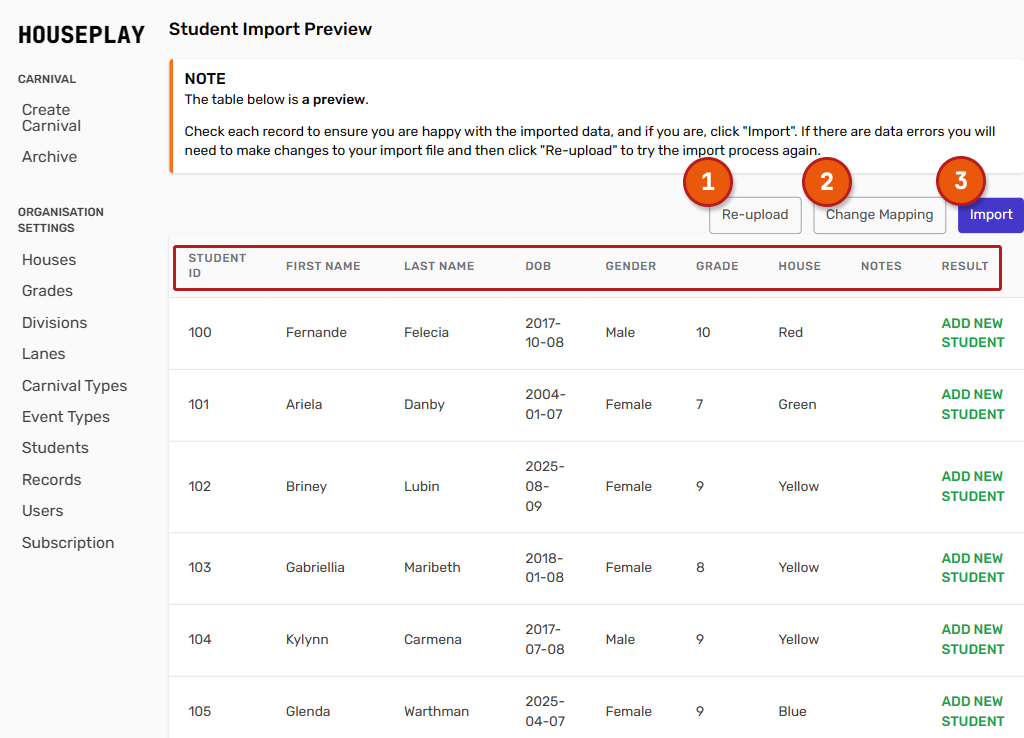This screenshot has height=738, width=1024.
Task: Click Add New Student result for Ariela
Action: [x=972, y=405]
